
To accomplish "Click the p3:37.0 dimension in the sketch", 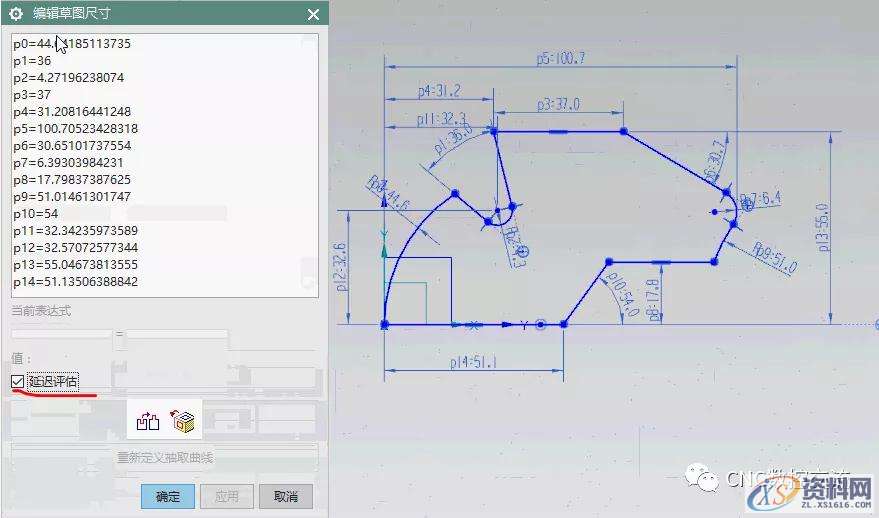I will (x=558, y=104).
